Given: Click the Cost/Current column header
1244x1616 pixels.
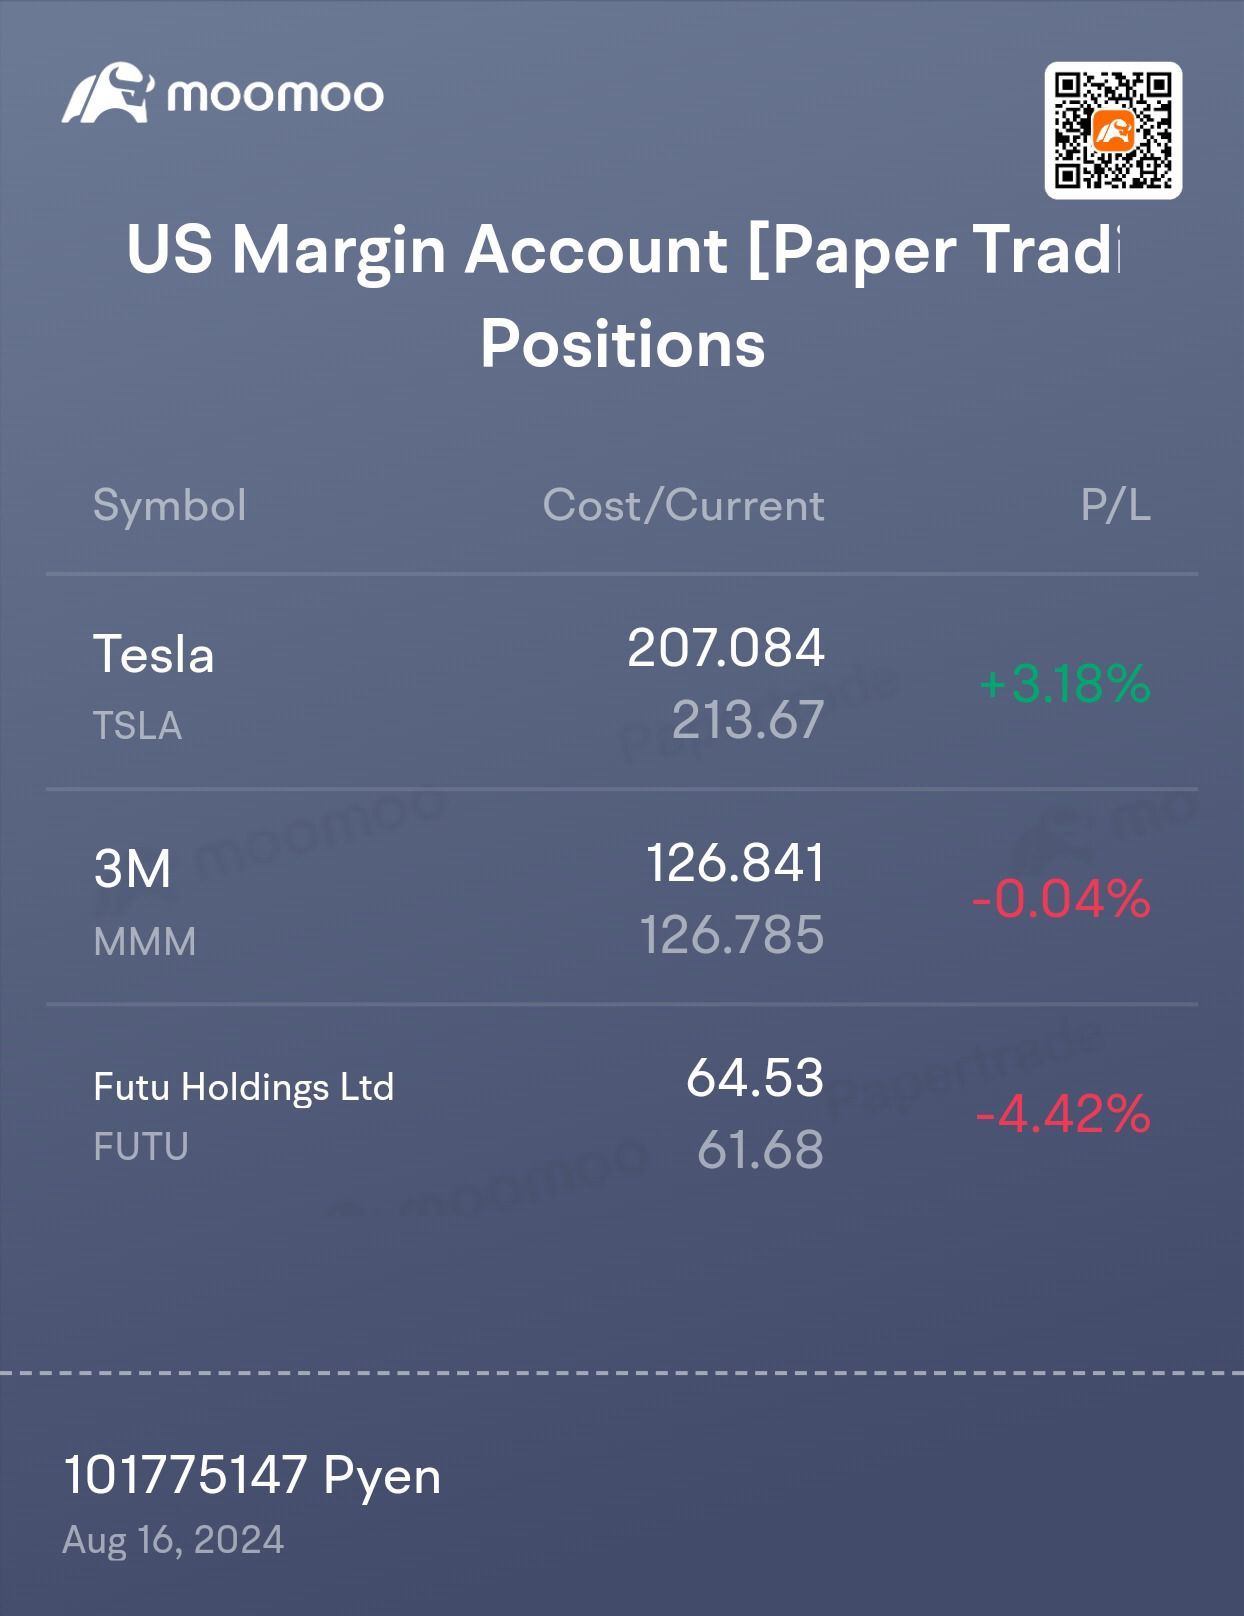Looking at the screenshot, I should (x=684, y=505).
